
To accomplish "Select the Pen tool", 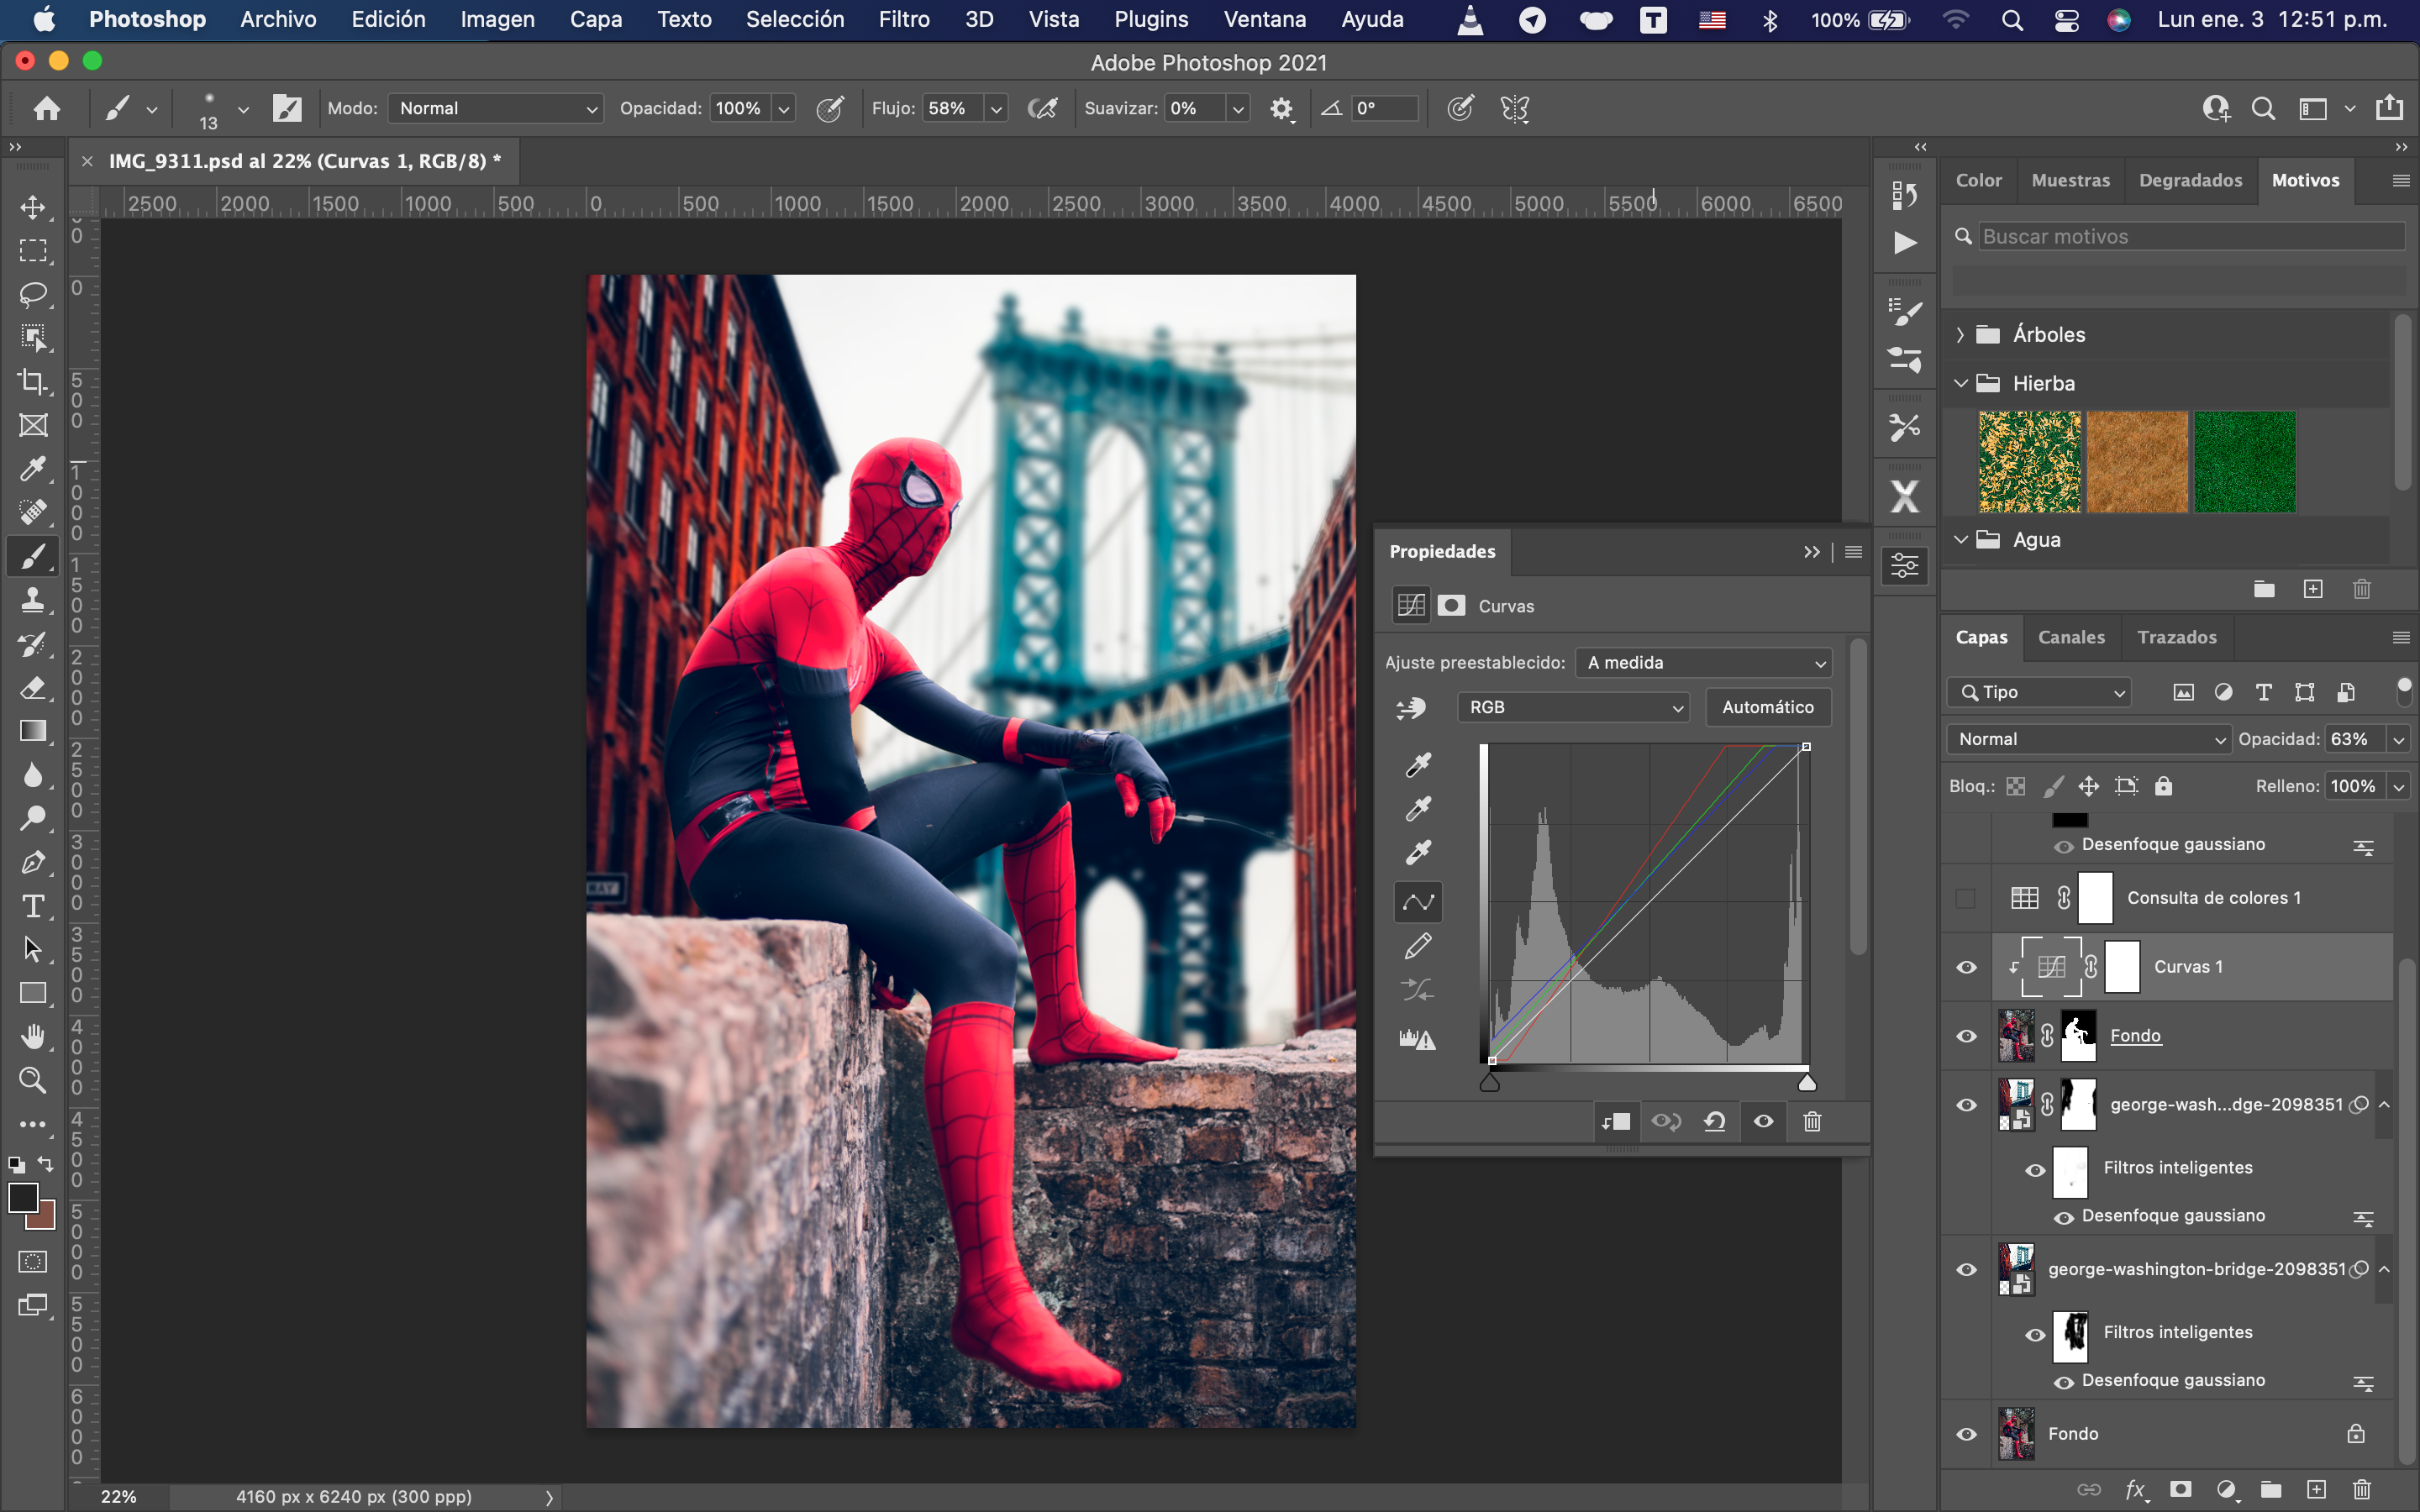I will point(33,862).
